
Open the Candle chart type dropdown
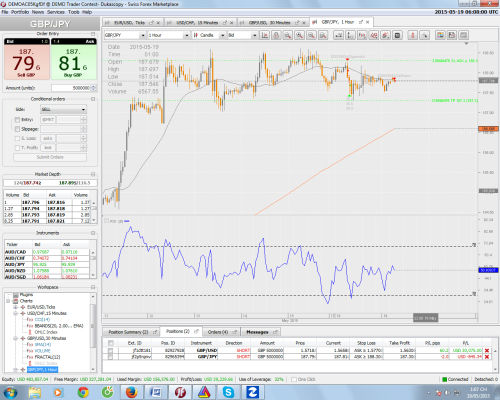pyautogui.click(x=209, y=35)
